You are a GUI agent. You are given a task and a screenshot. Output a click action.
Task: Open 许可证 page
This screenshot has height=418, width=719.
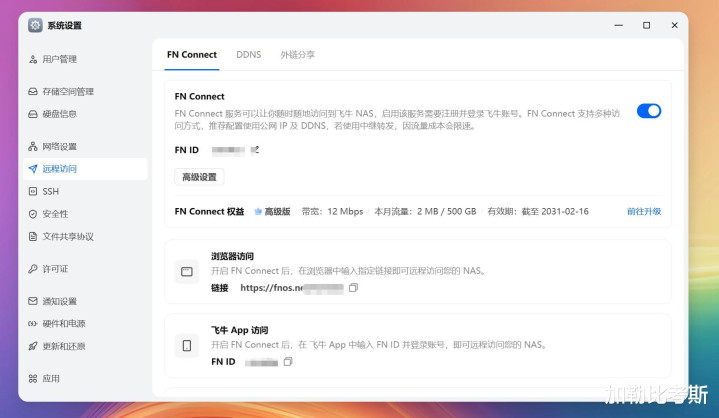click(85, 269)
